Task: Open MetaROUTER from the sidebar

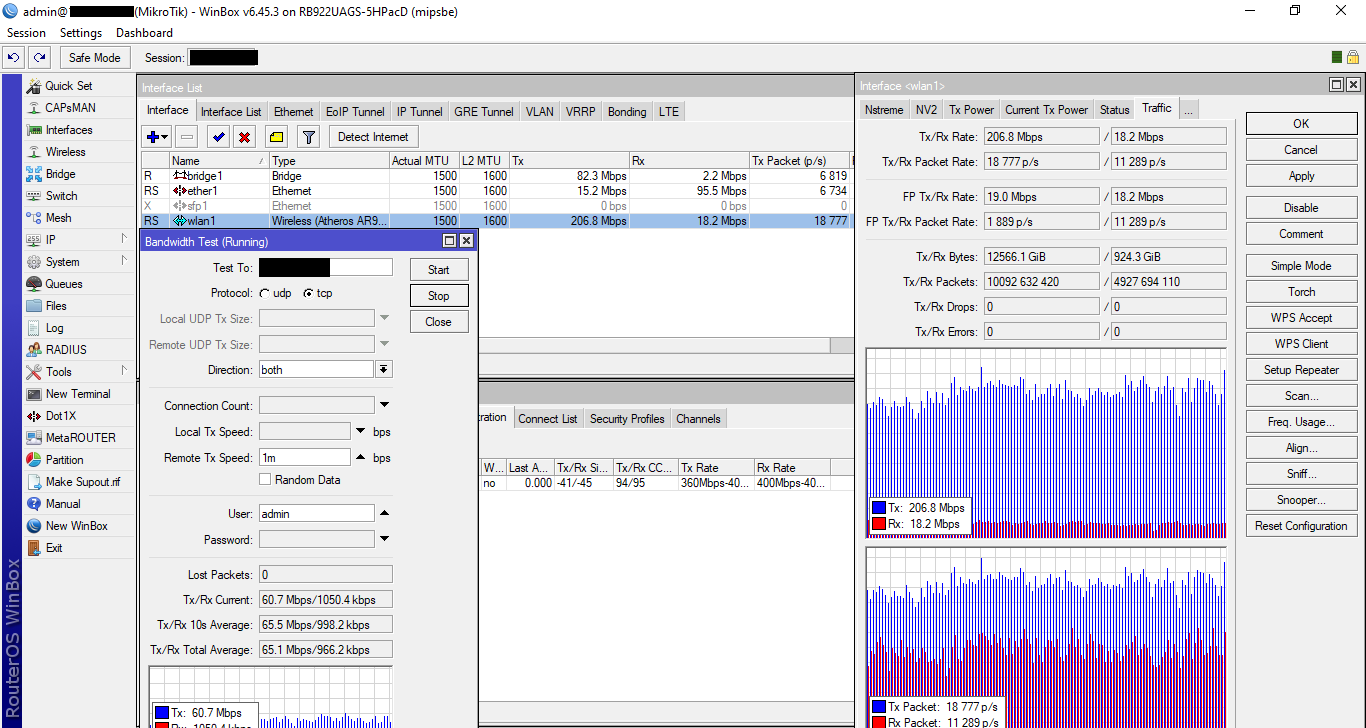Action: point(80,438)
